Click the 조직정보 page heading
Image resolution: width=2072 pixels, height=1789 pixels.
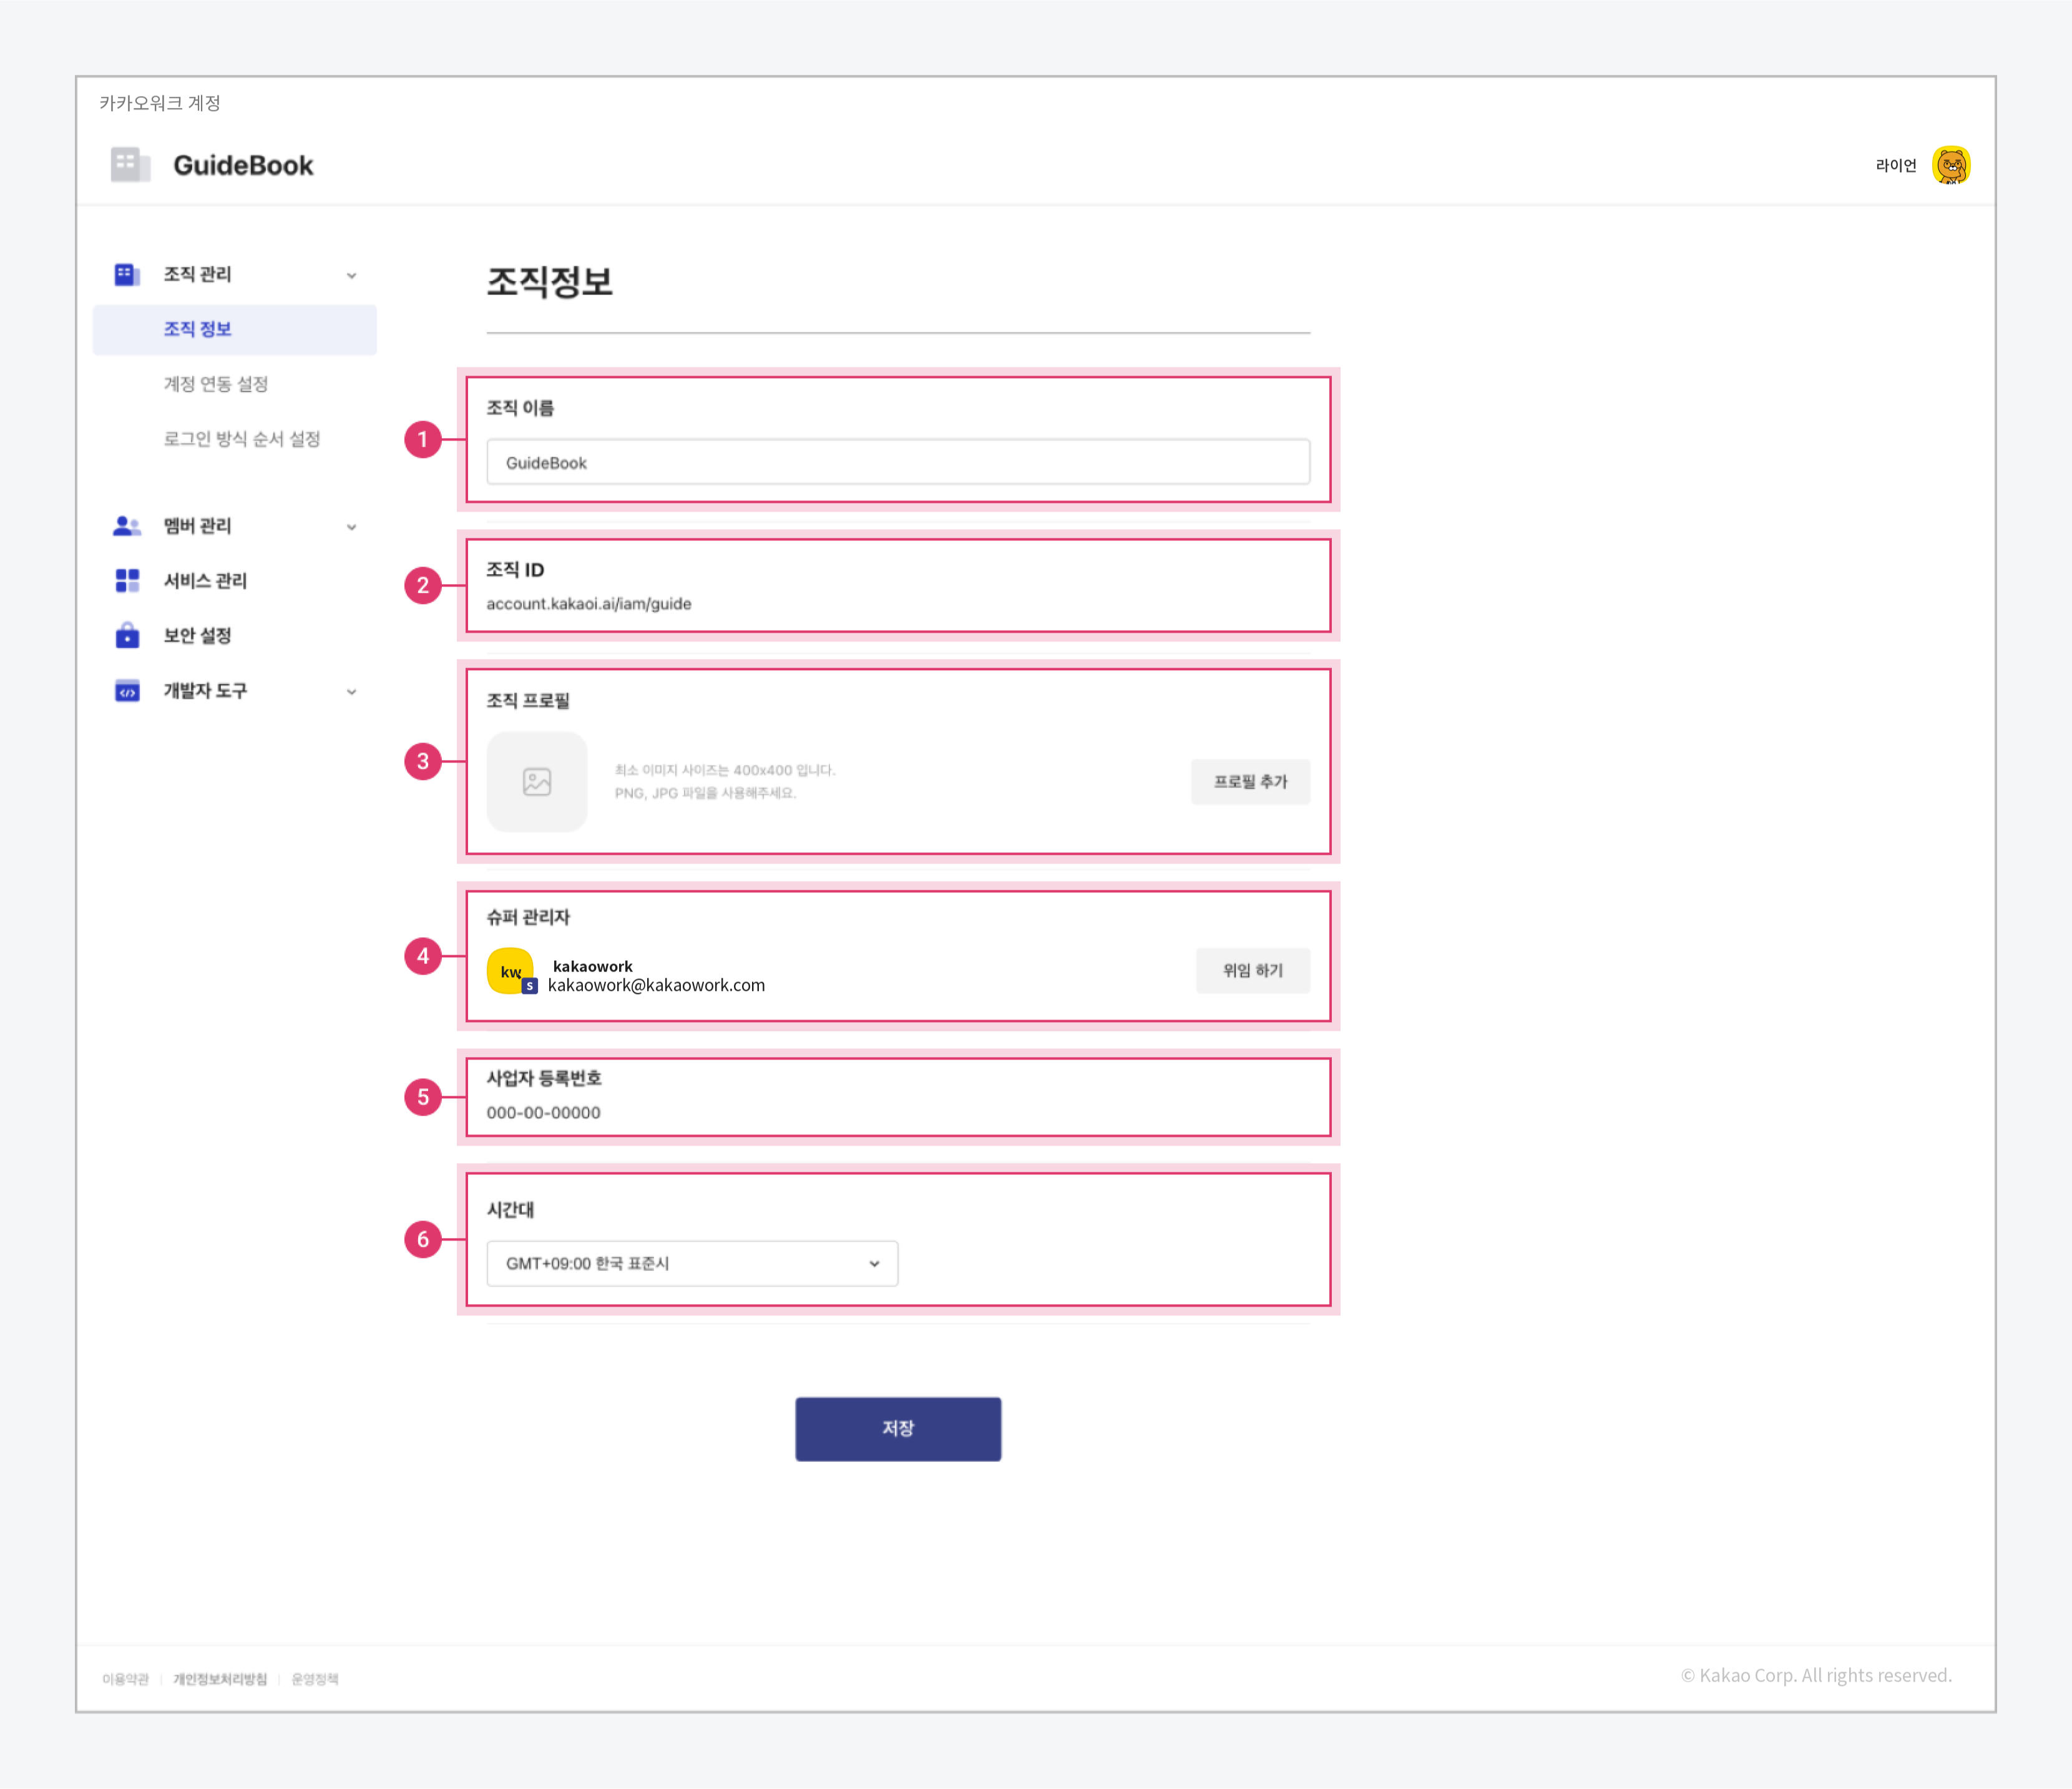click(549, 282)
